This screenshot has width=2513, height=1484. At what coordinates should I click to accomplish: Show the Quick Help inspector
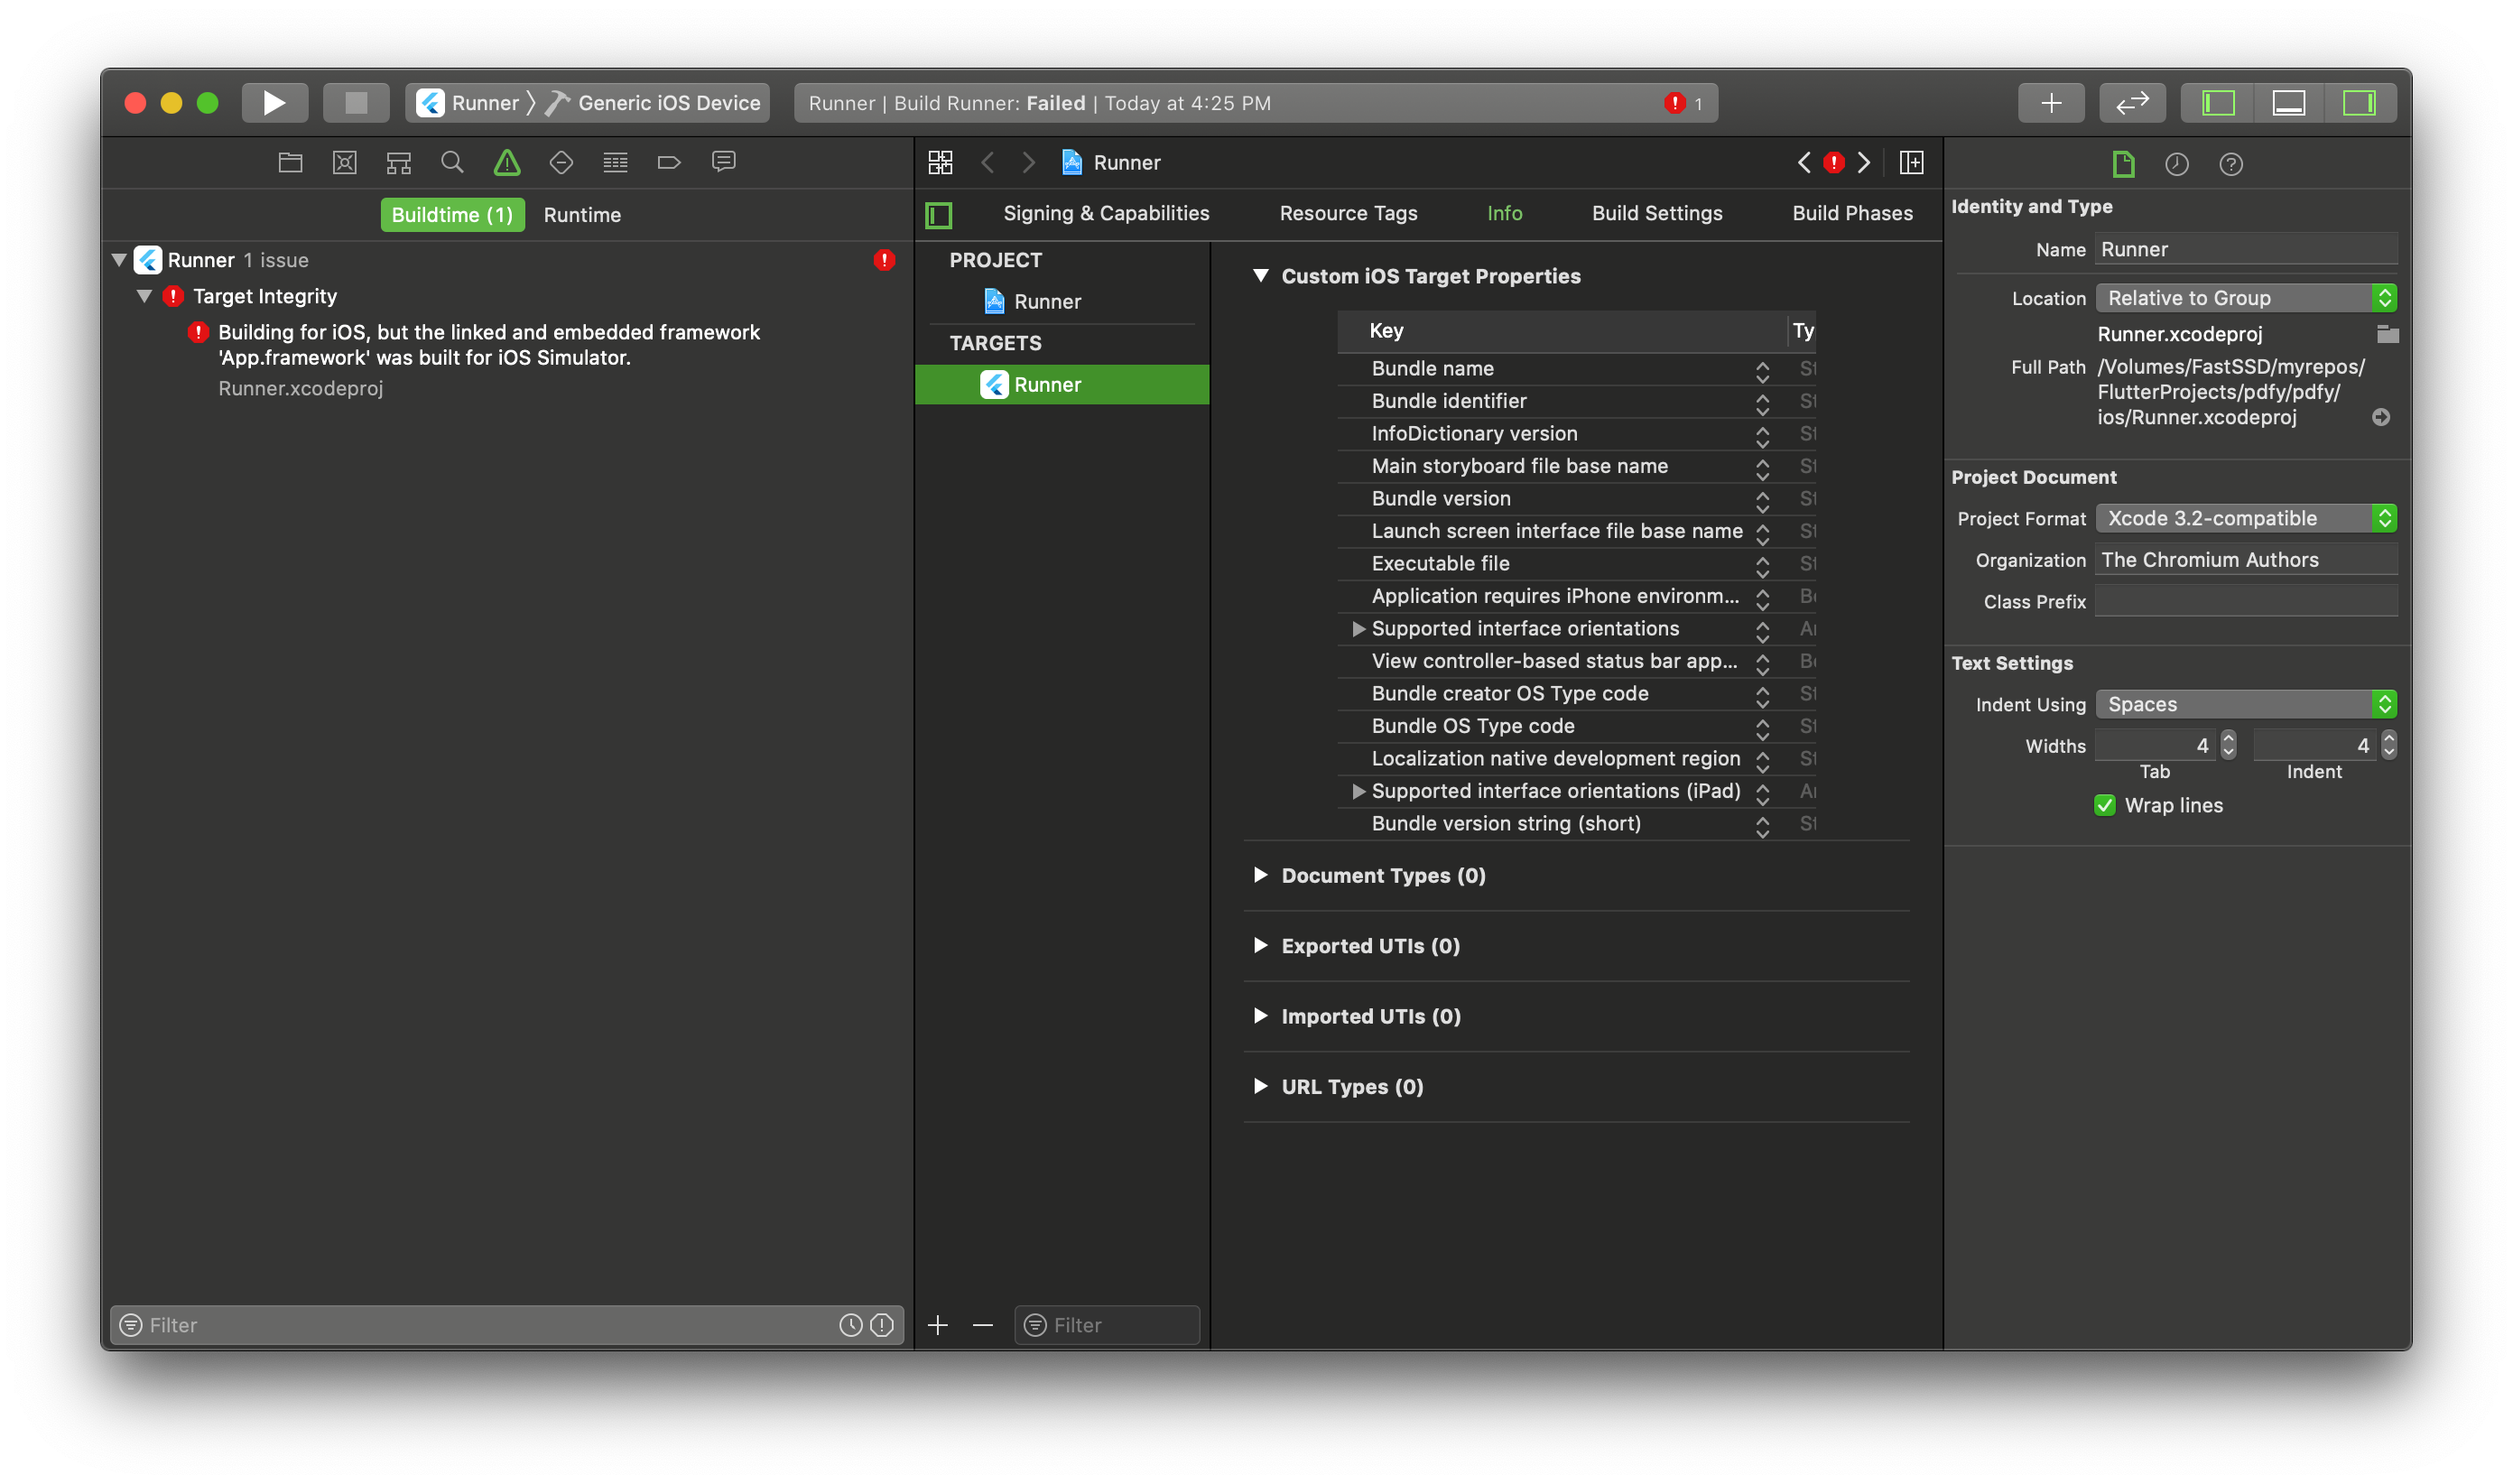pos(2230,164)
